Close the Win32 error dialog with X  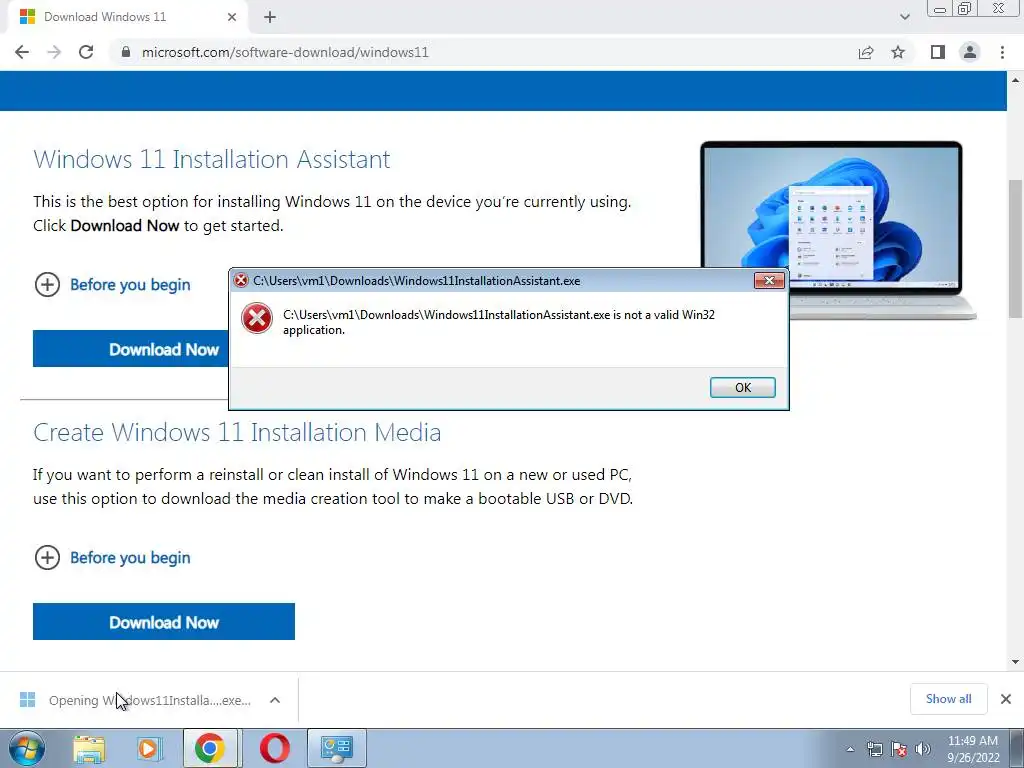pos(769,281)
